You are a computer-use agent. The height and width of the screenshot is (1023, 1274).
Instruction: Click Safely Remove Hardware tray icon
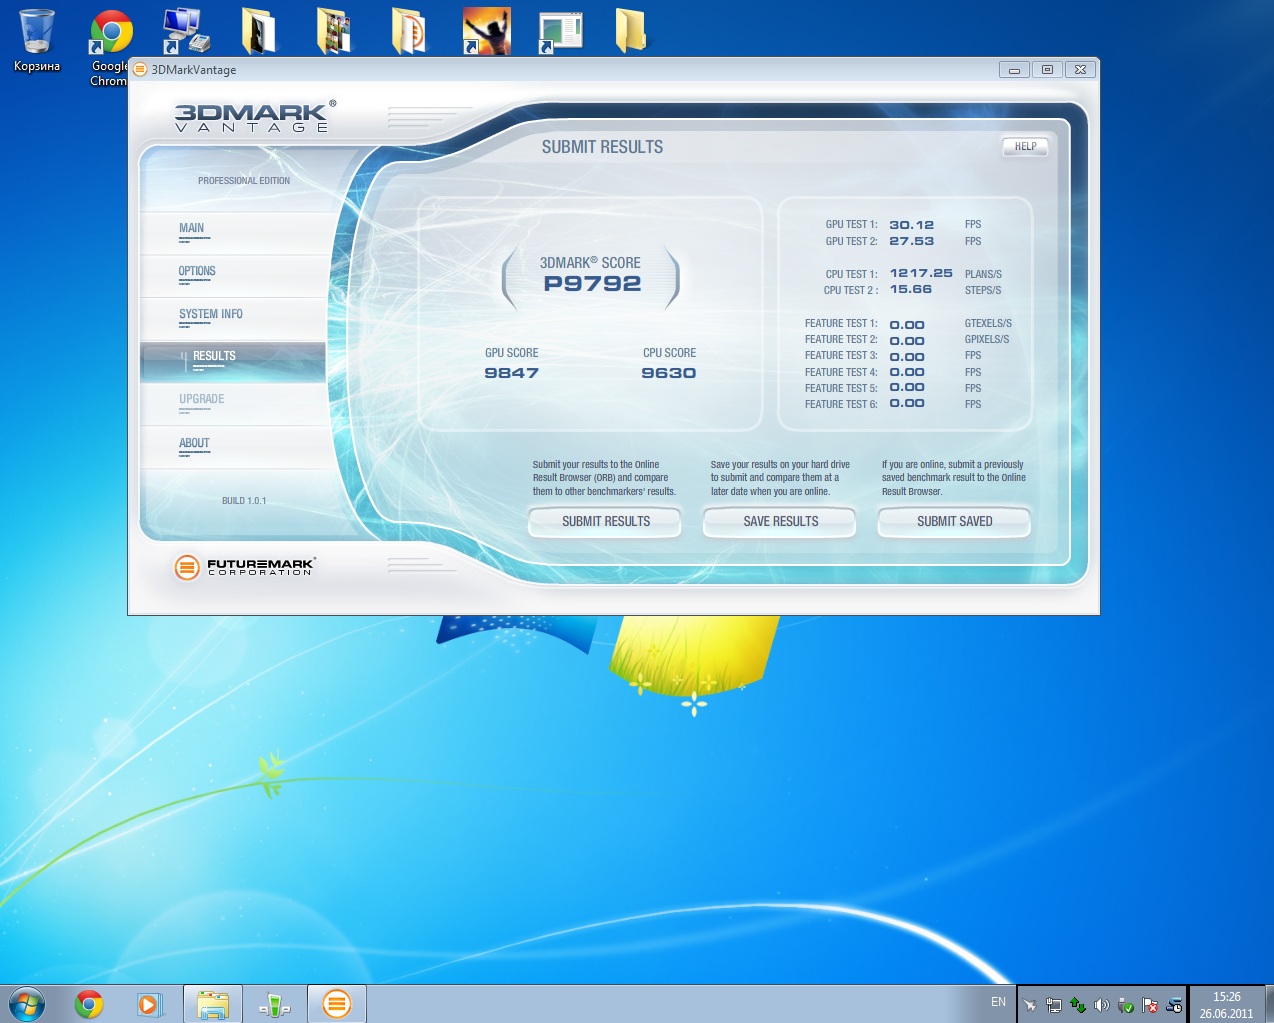(1126, 1005)
